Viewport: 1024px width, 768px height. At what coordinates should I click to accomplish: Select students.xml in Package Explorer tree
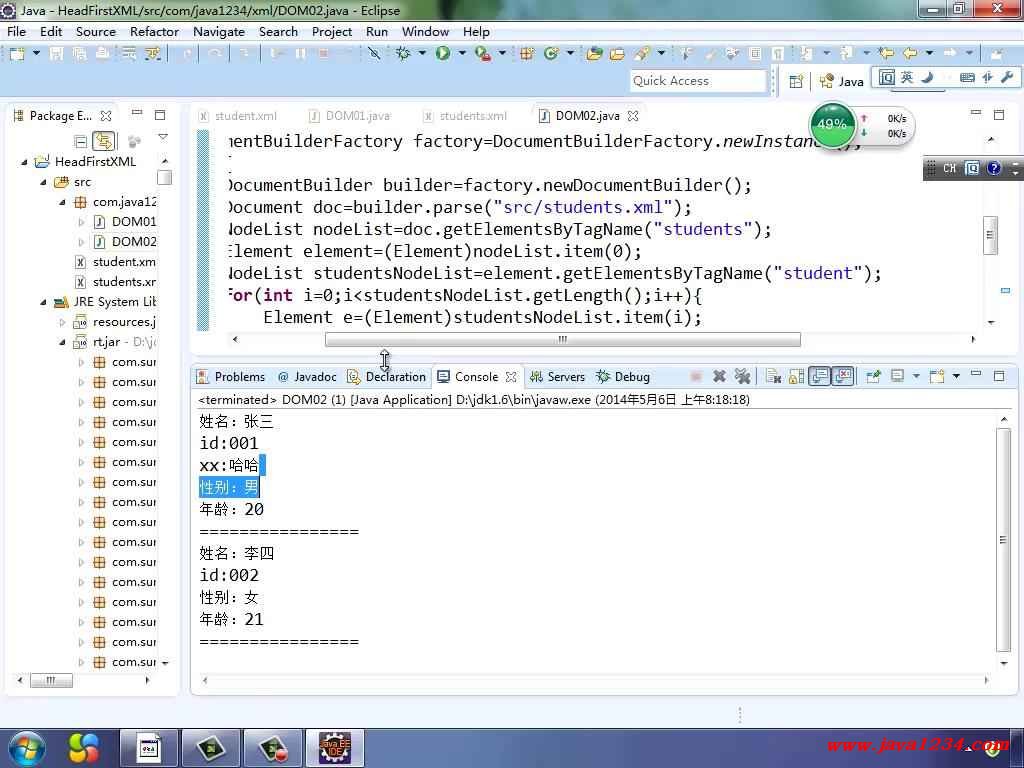click(x=115, y=282)
